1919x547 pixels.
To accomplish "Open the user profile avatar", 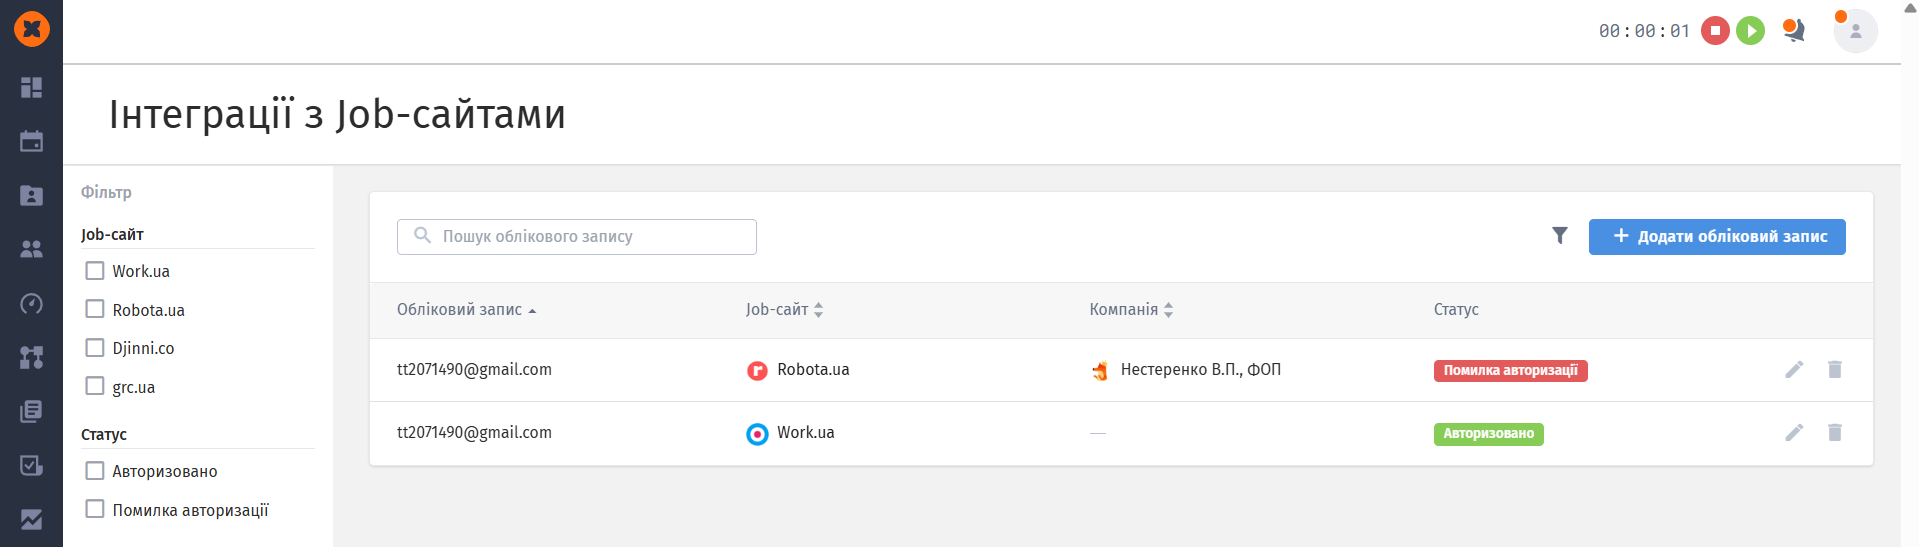I will click(1855, 31).
